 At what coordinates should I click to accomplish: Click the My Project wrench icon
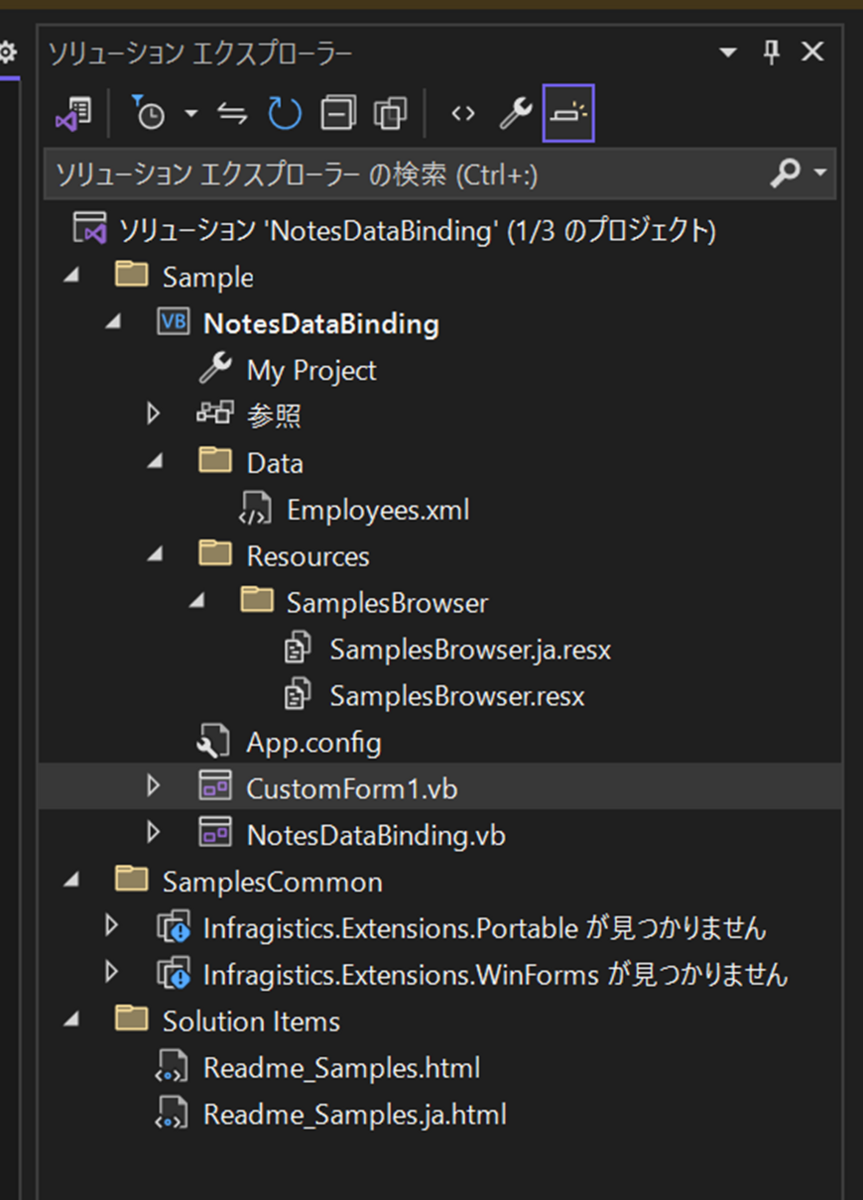215,369
